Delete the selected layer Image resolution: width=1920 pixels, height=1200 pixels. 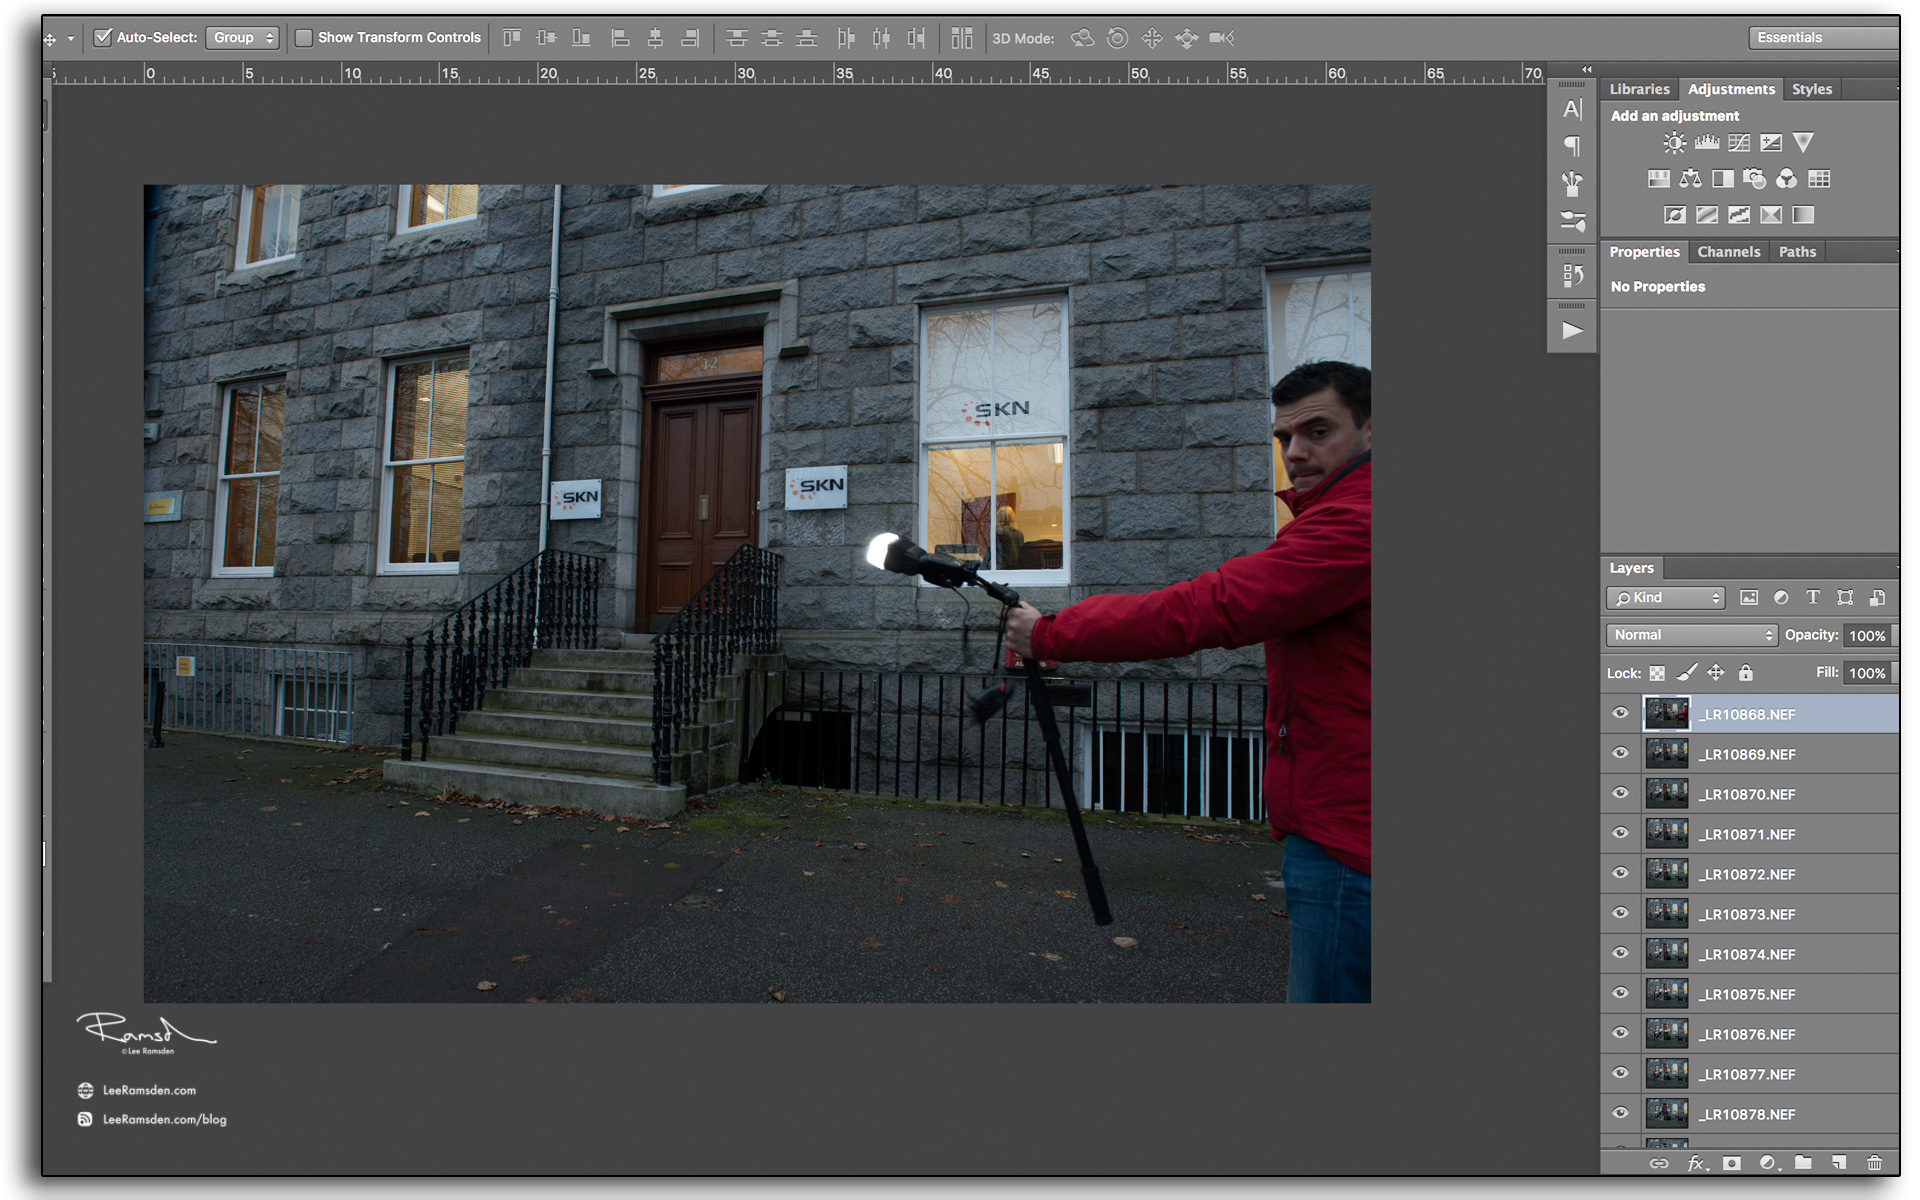[x=1875, y=1162]
